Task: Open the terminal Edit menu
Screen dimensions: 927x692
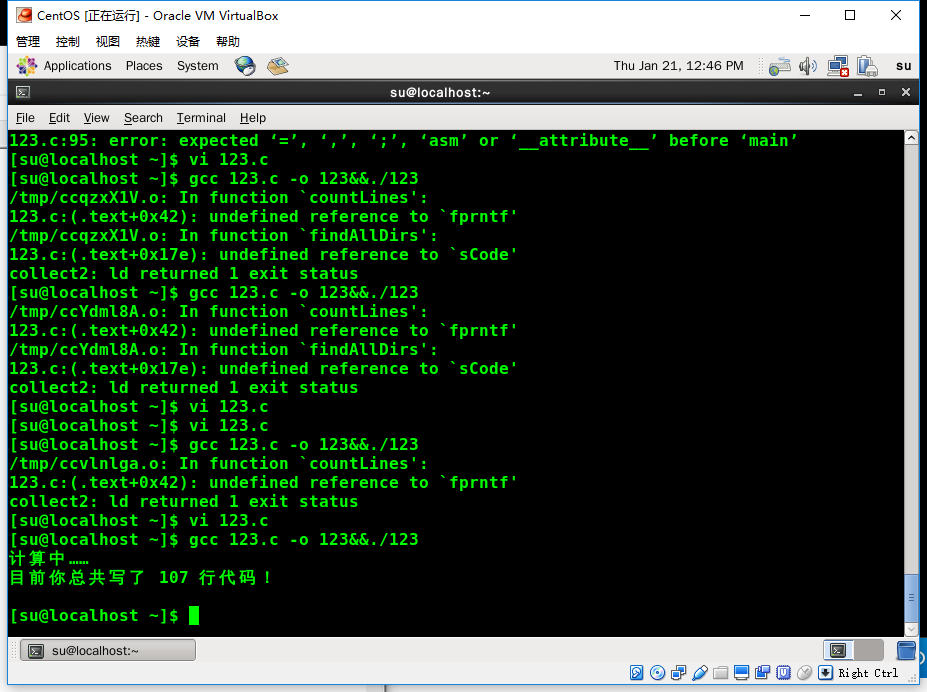Action: [x=59, y=118]
